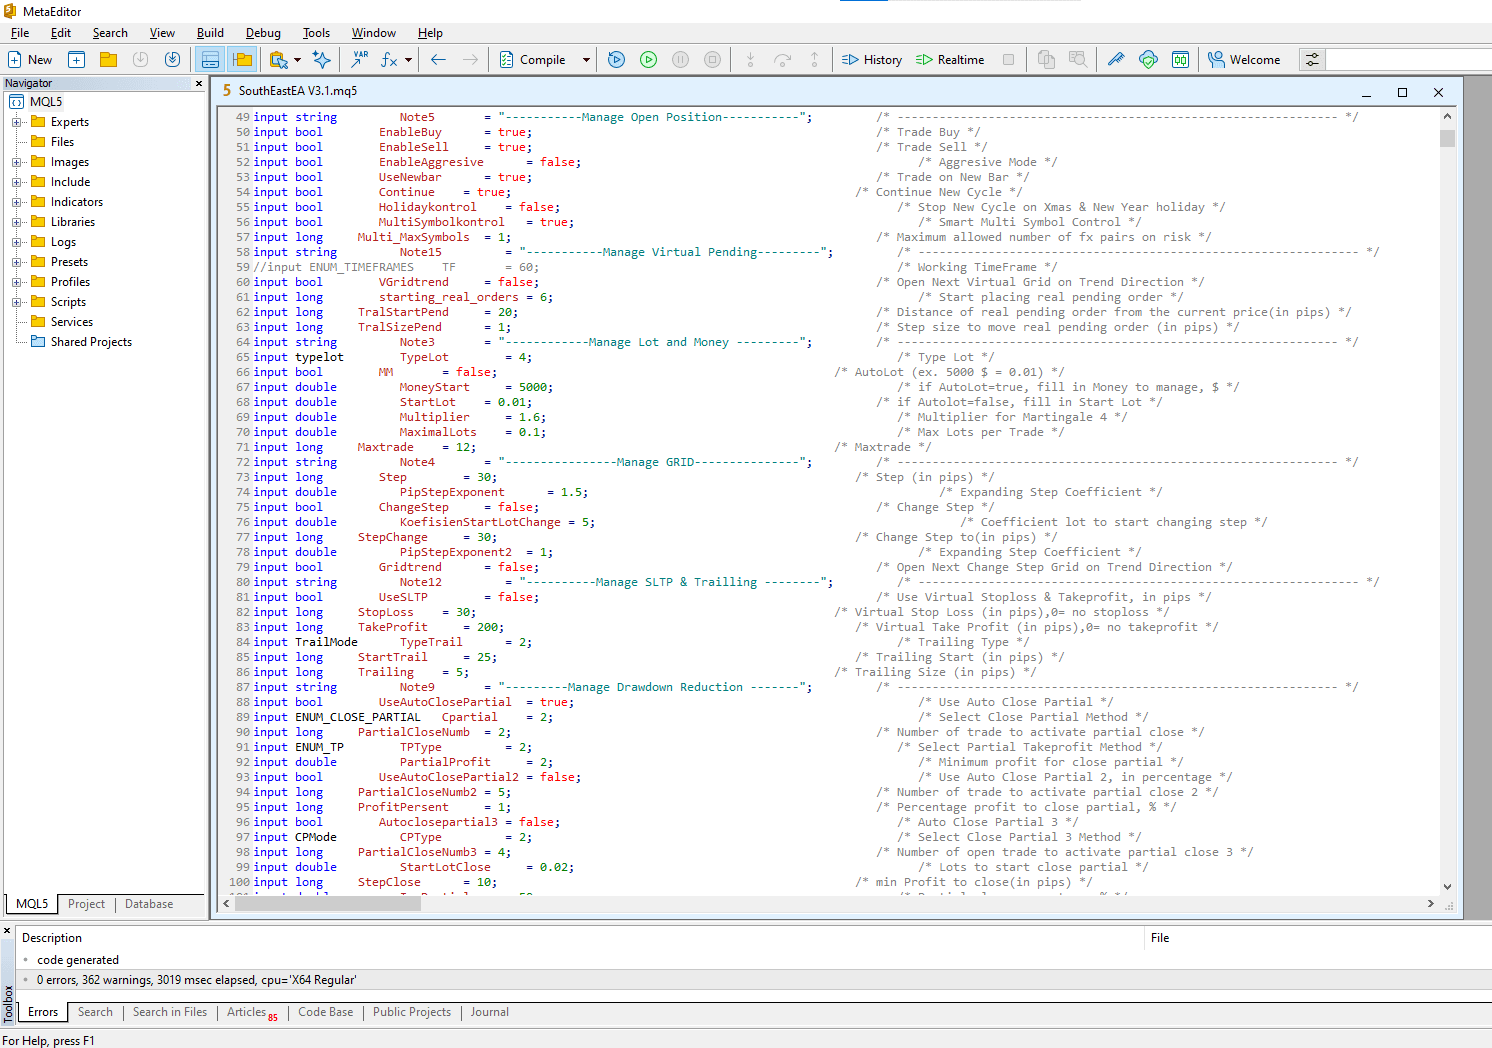Click the cloud protector shield icon
The height and width of the screenshot is (1048, 1492).
1148,60
